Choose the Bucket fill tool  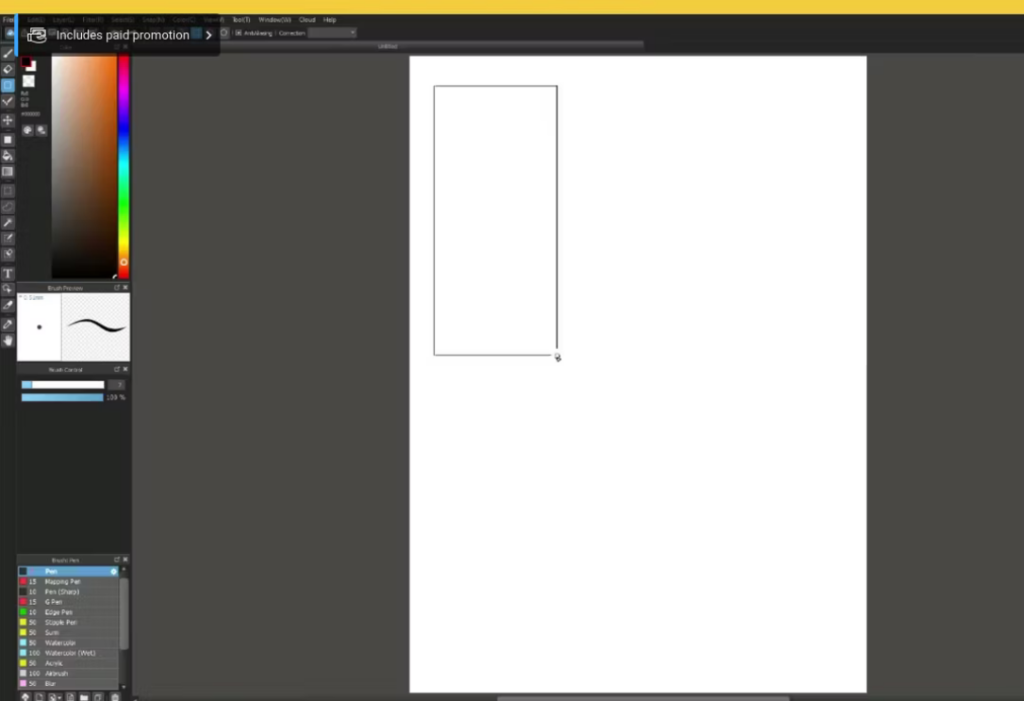coord(8,156)
